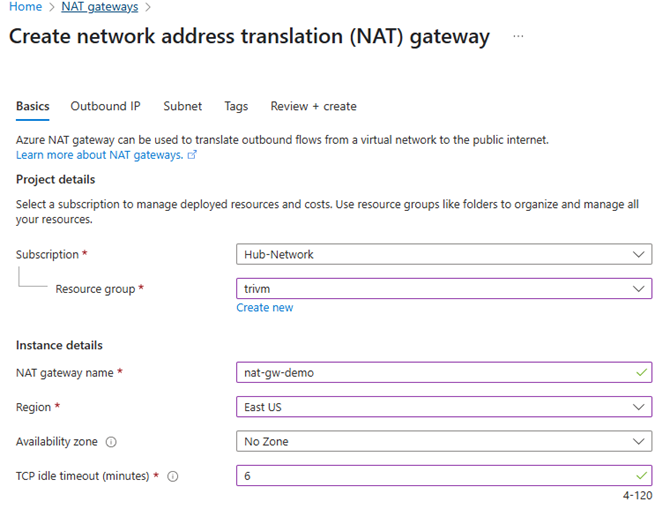Open Learn more about NAT gateways link
The height and width of the screenshot is (524, 670).
pos(99,155)
